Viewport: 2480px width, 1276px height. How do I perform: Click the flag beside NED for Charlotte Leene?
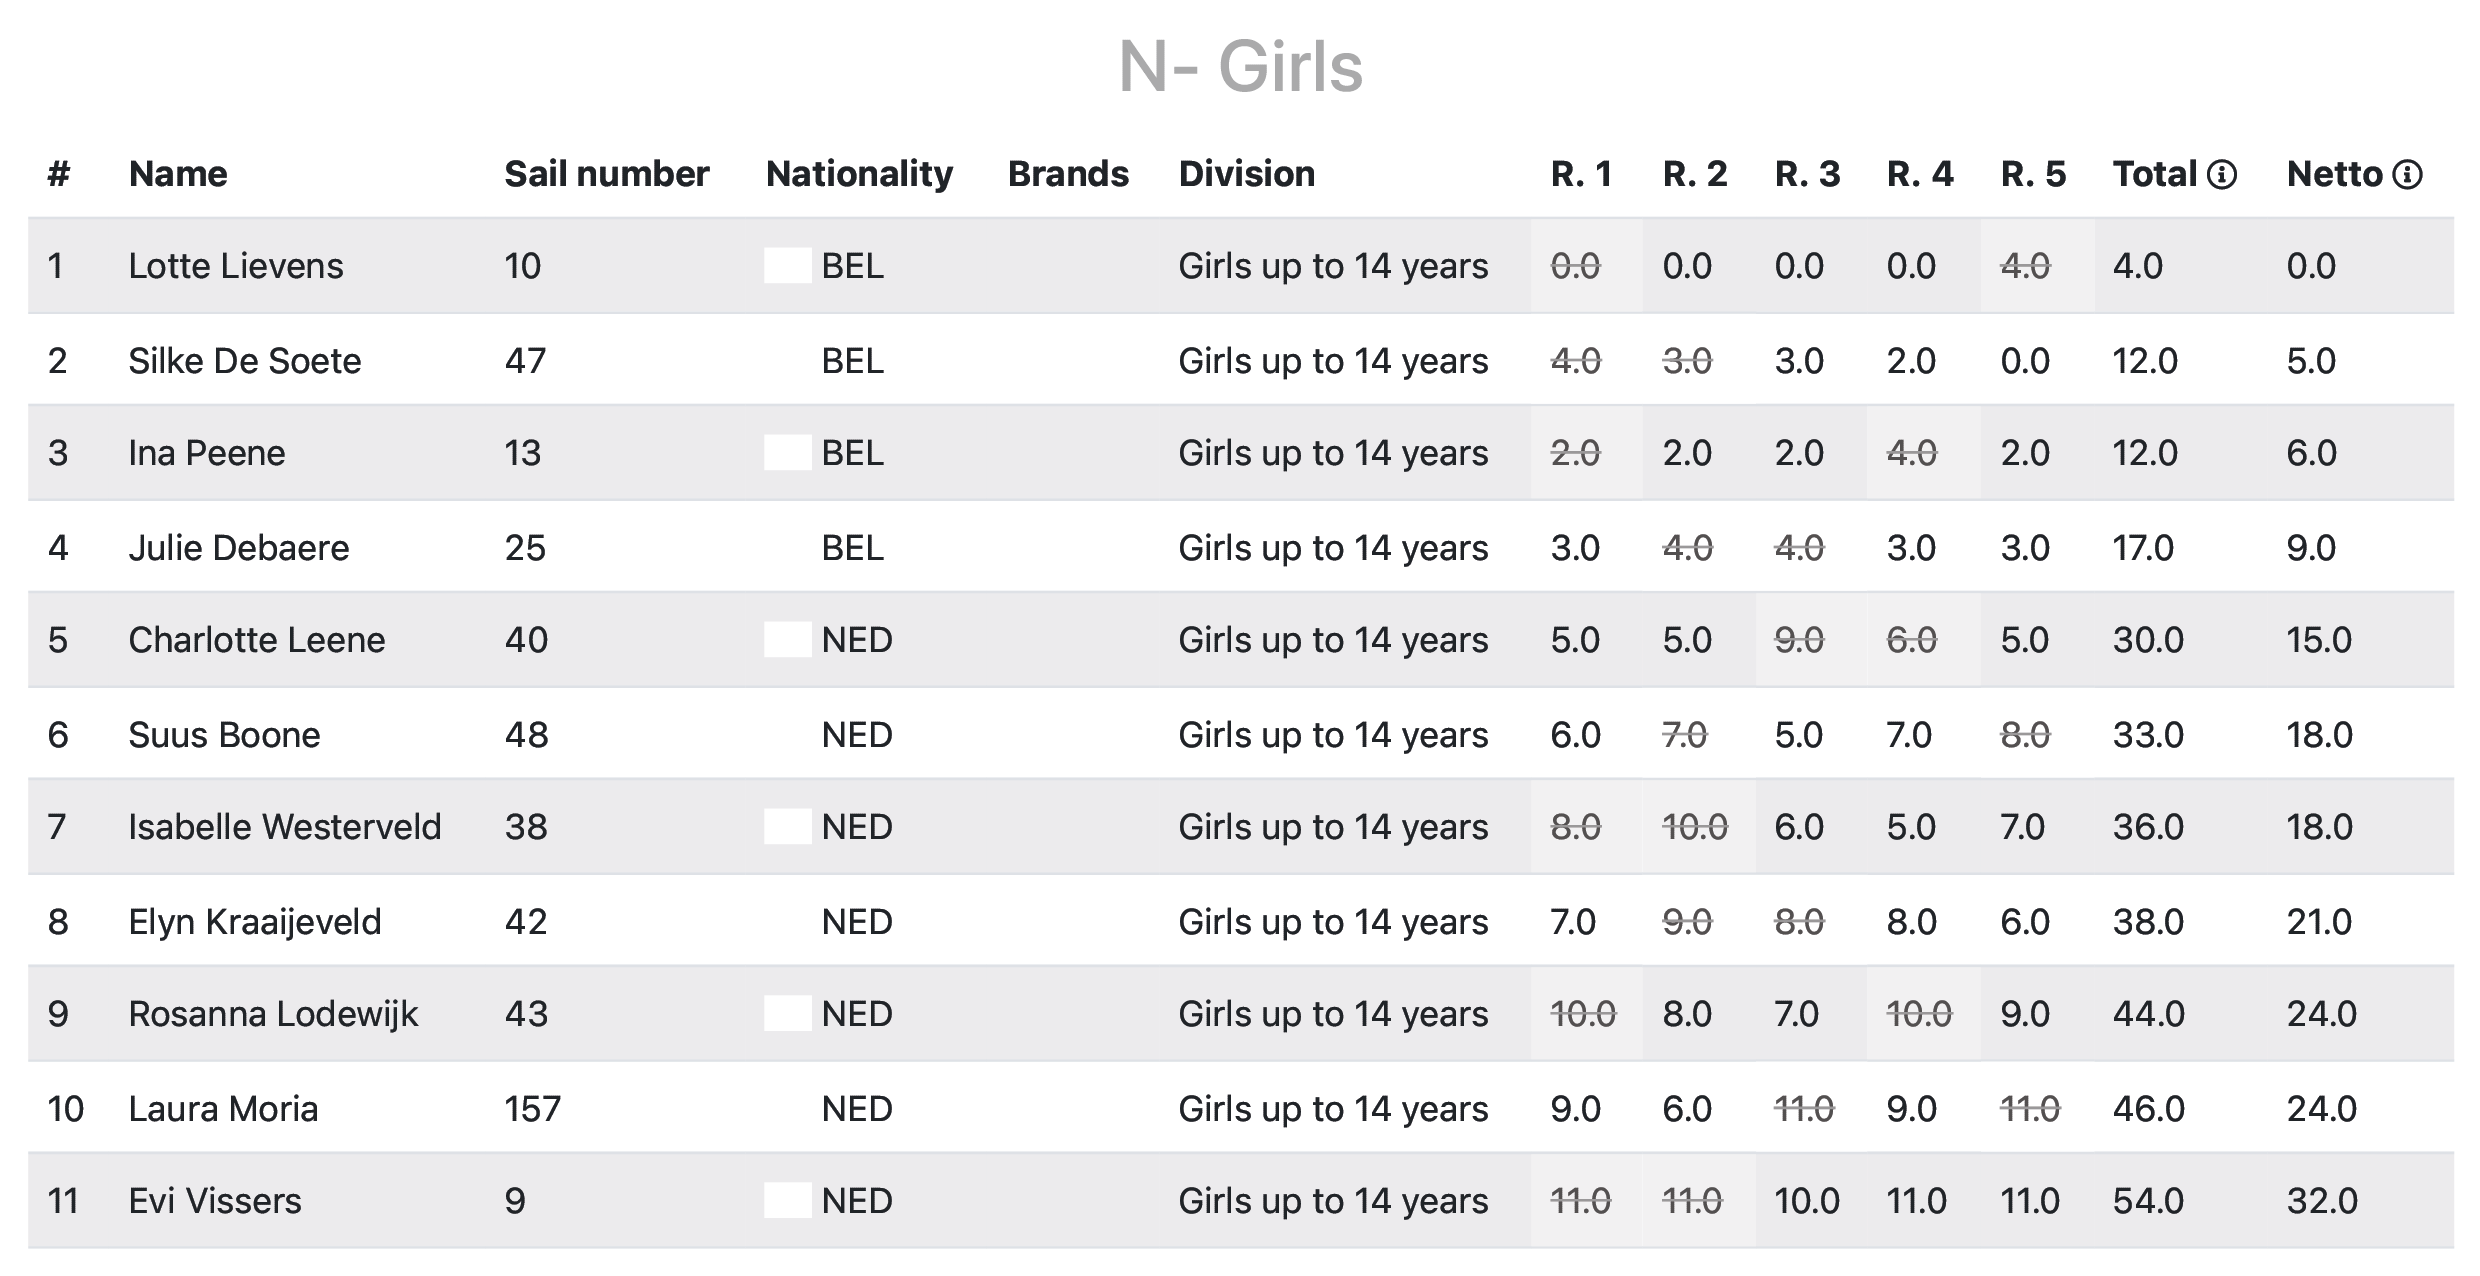(x=788, y=640)
